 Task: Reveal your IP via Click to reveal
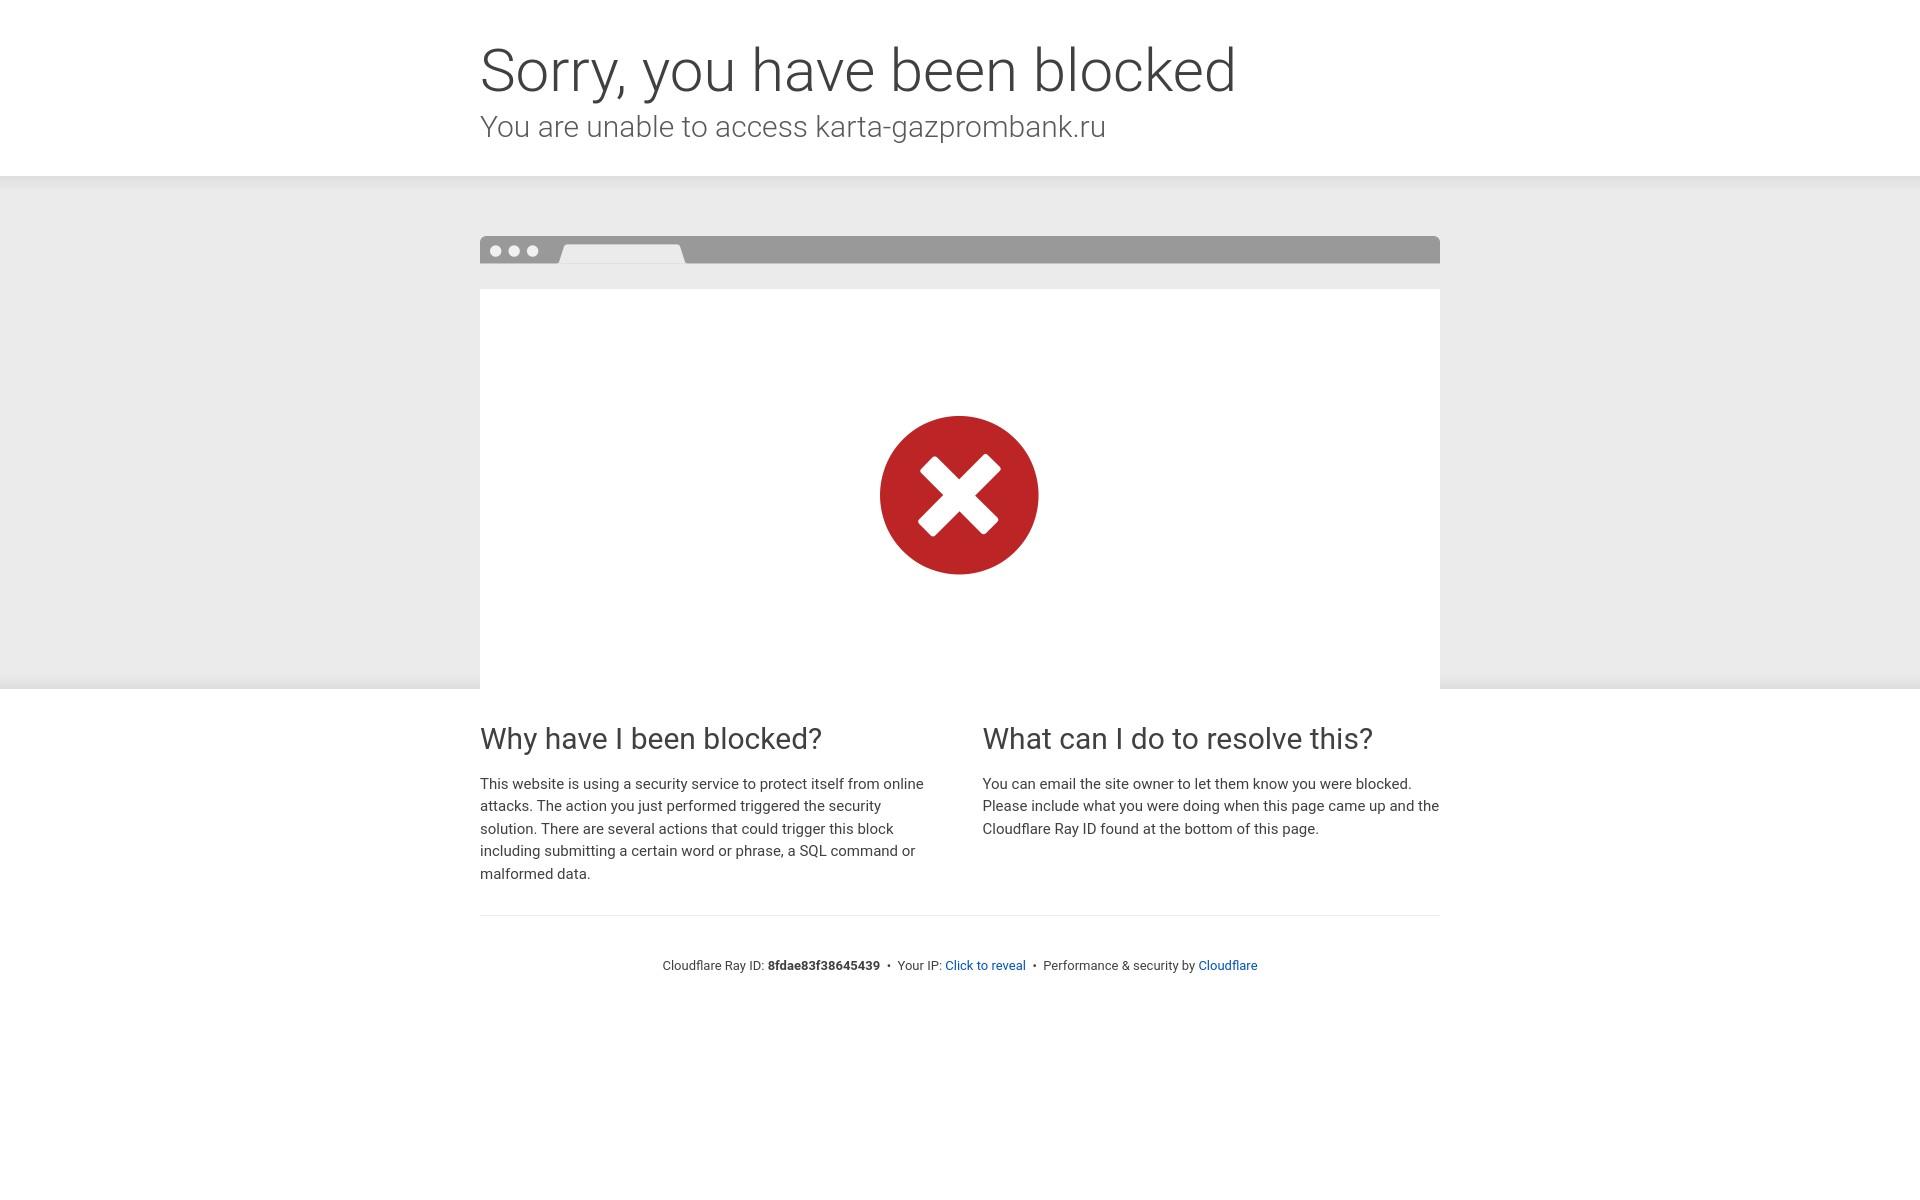pyautogui.click(x=985, y=966)
